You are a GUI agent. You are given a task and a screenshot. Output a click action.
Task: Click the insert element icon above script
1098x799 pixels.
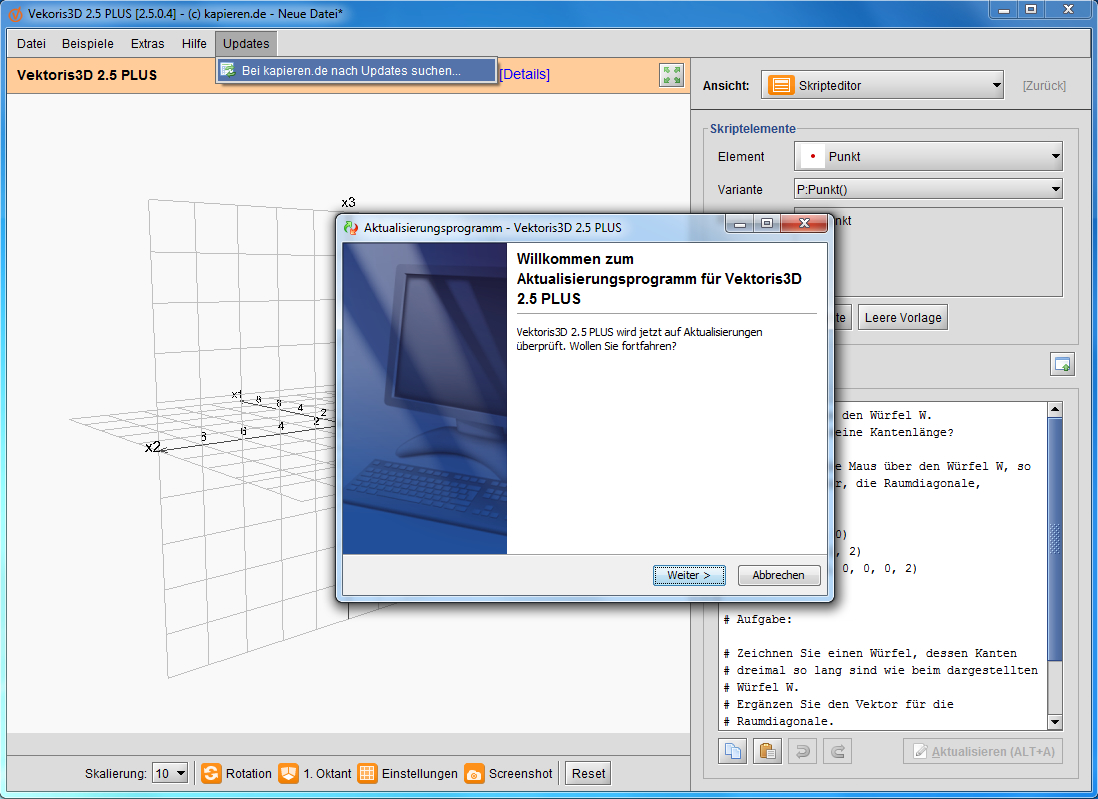(x=1062, y=364)
